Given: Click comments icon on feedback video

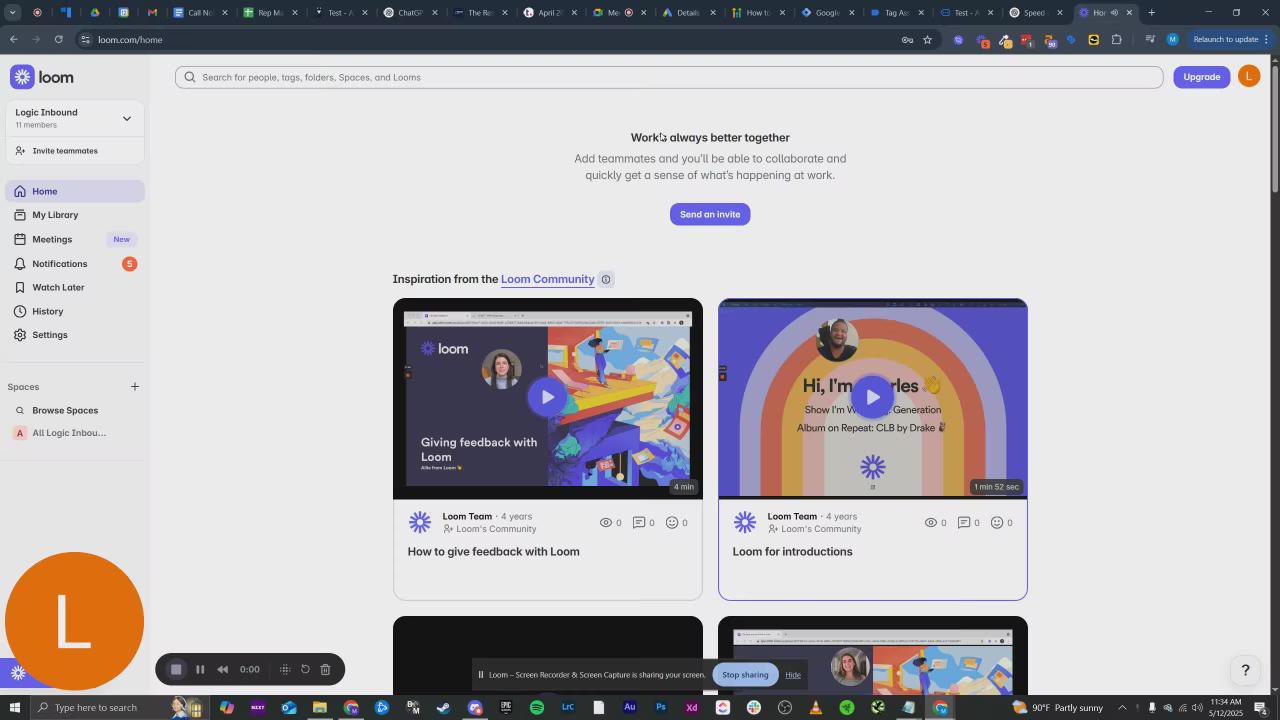Looking at the screenshot, I should (x=638, y=523).
